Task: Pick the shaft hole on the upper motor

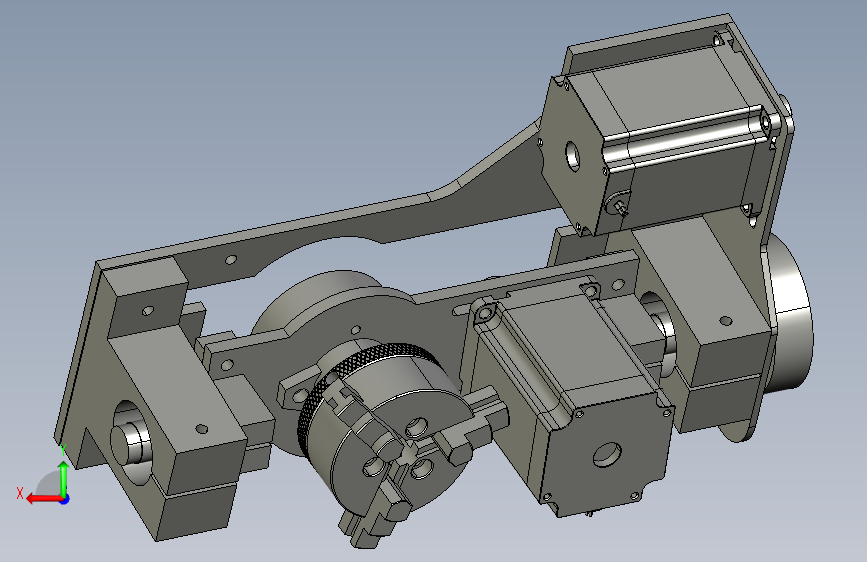Action: [573, 156]
